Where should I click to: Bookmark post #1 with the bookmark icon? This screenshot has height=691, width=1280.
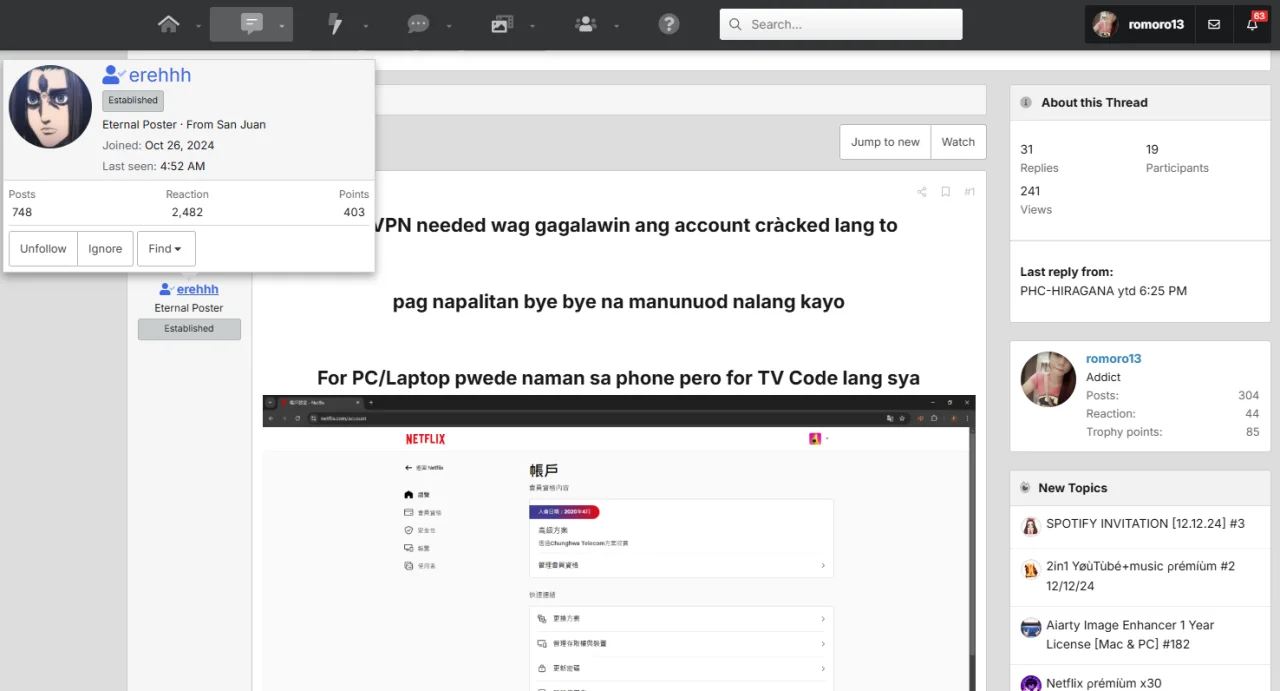click(x=945, y=192)
